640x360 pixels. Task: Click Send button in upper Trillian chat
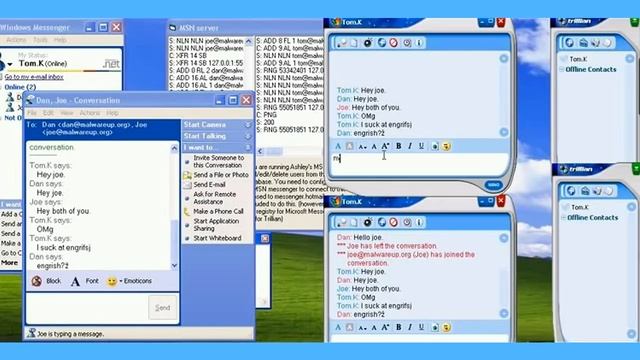pyautogui.click(x=493, y=185)
